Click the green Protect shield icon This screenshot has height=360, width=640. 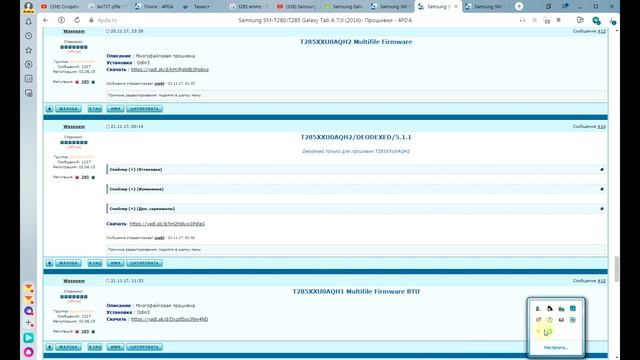point(596,20)
